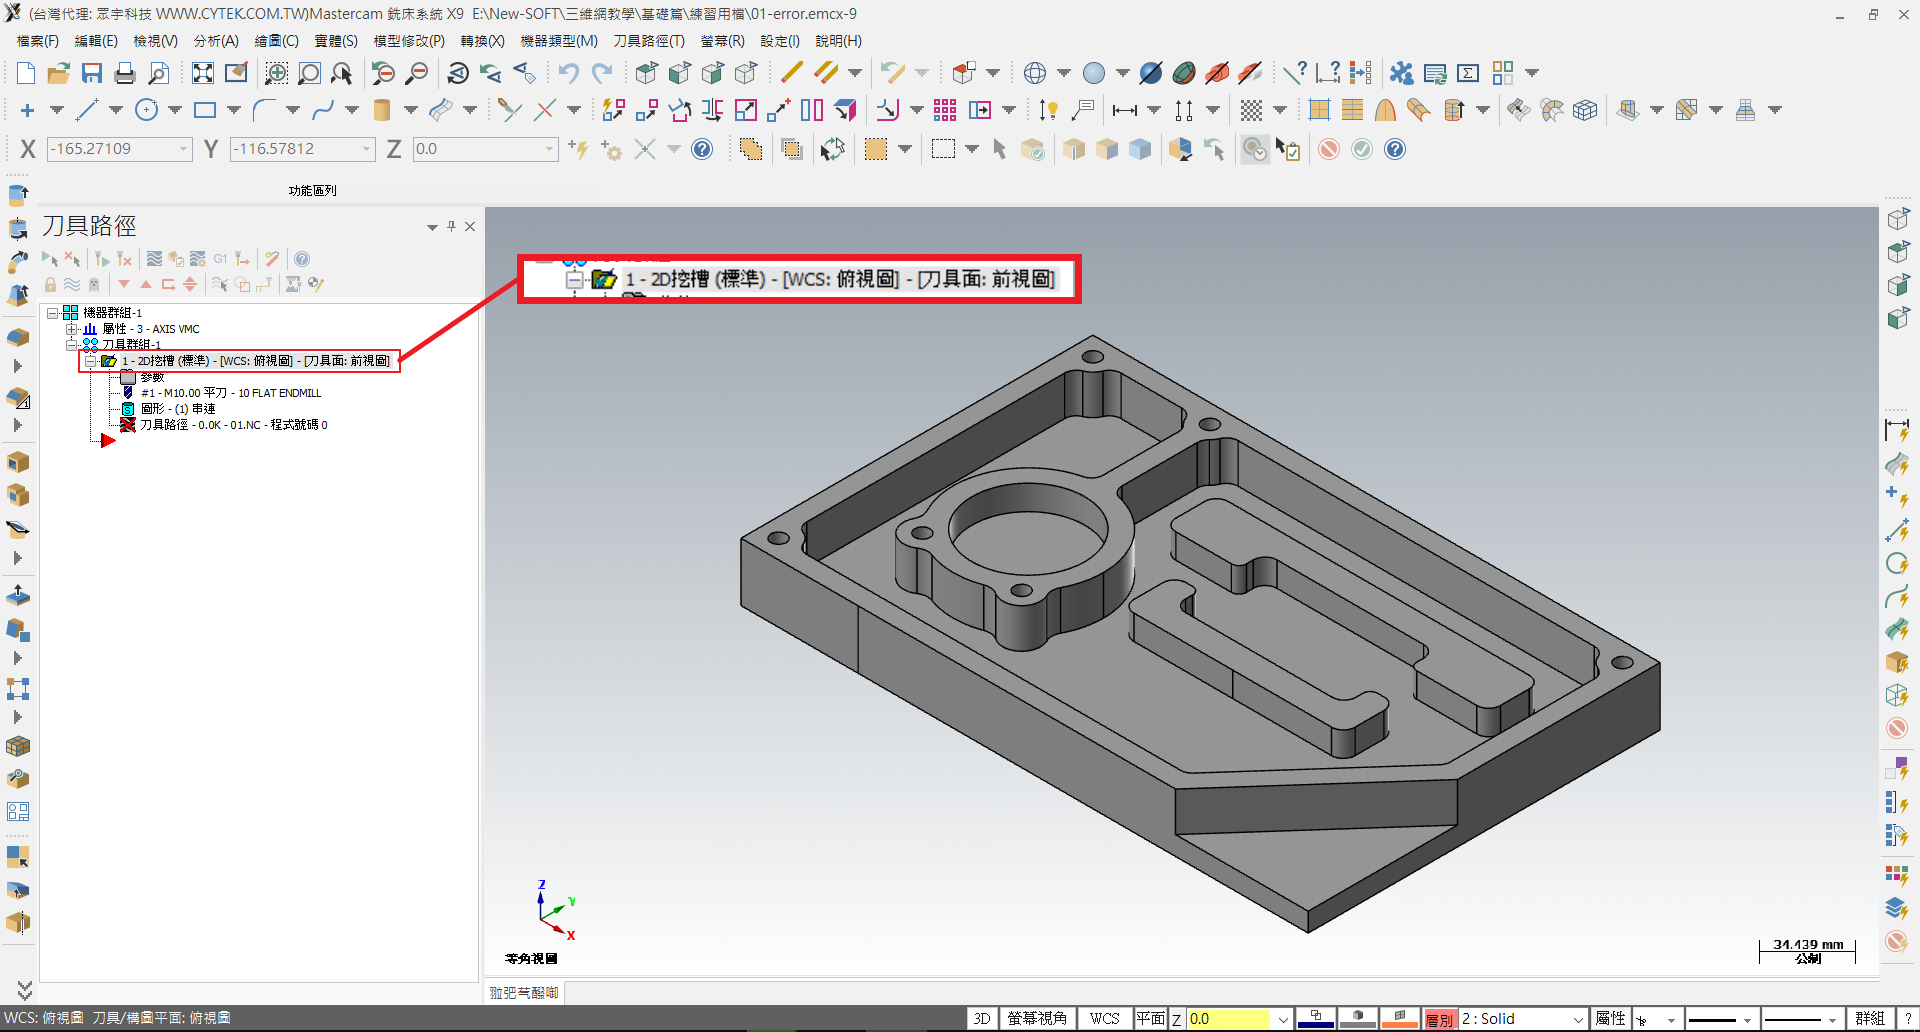Click the Smart dimension icon

point(1048,110)
